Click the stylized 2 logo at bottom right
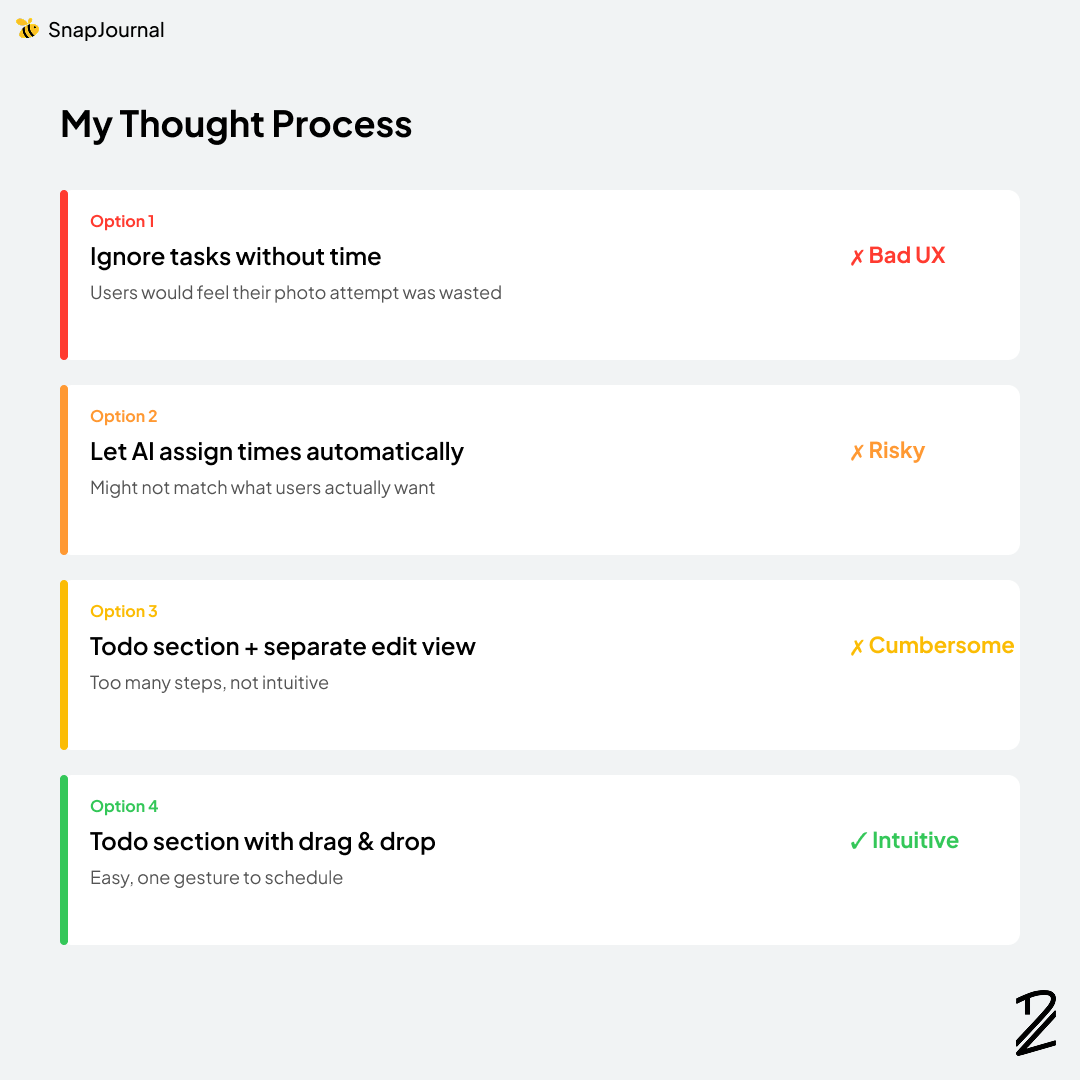 point(1036,1022)
